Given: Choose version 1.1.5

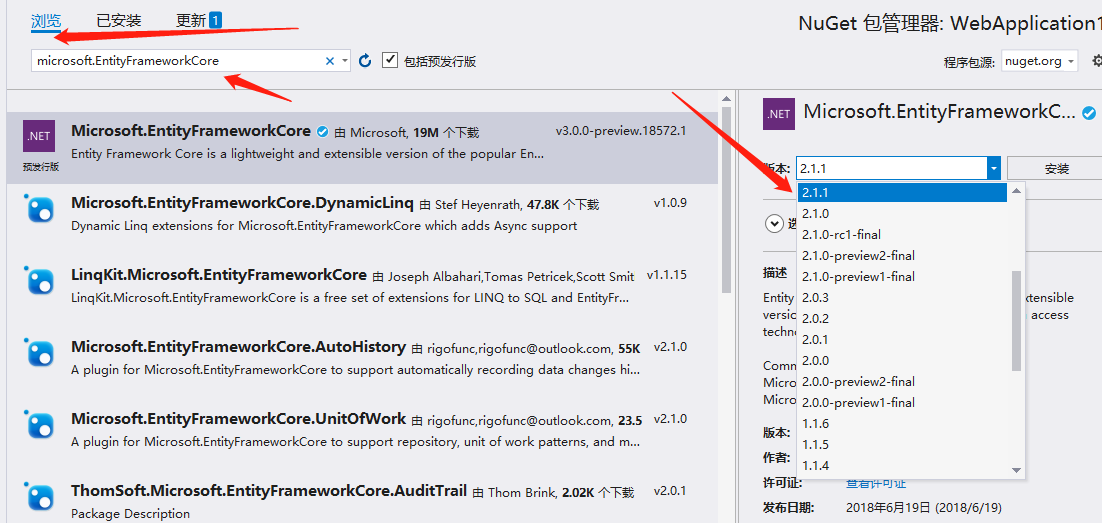Looking at the screenshot, I should pos(903,445).
